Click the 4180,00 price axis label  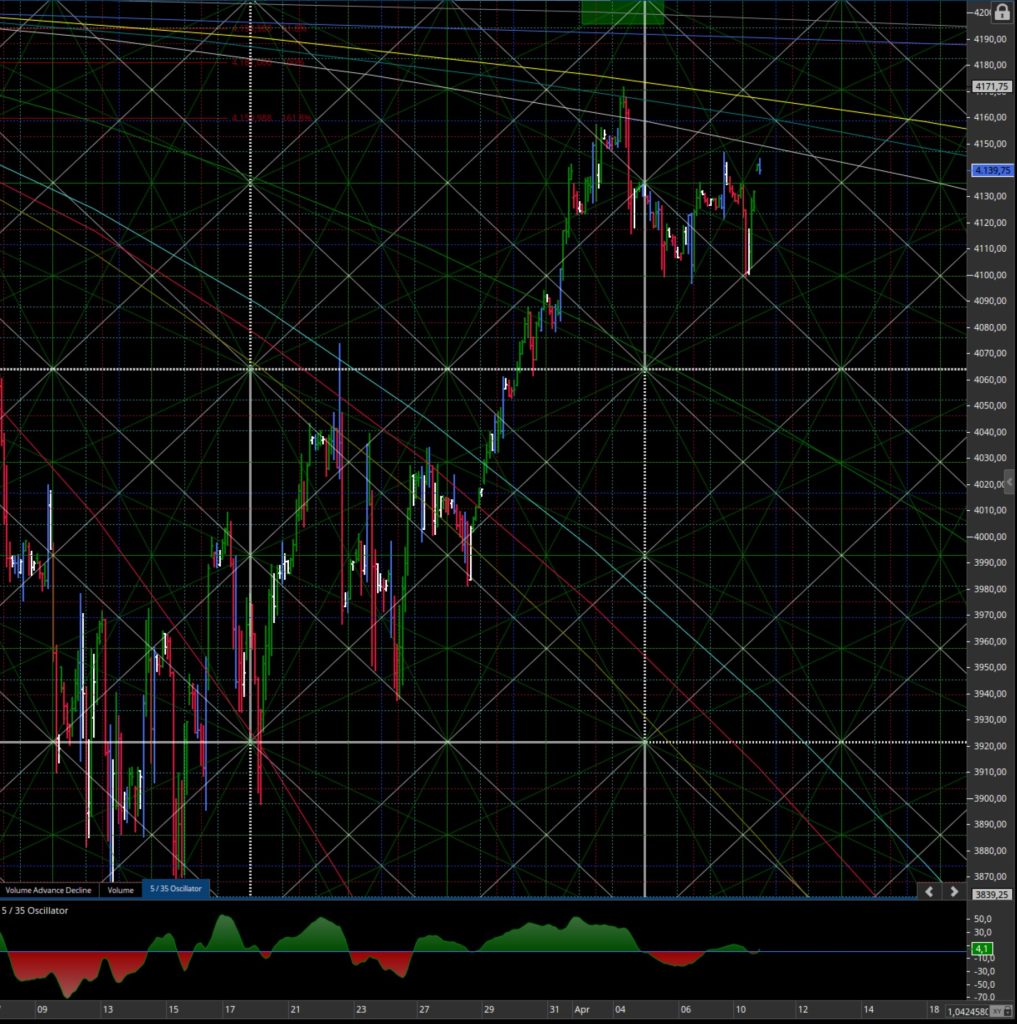coord(990,65)
